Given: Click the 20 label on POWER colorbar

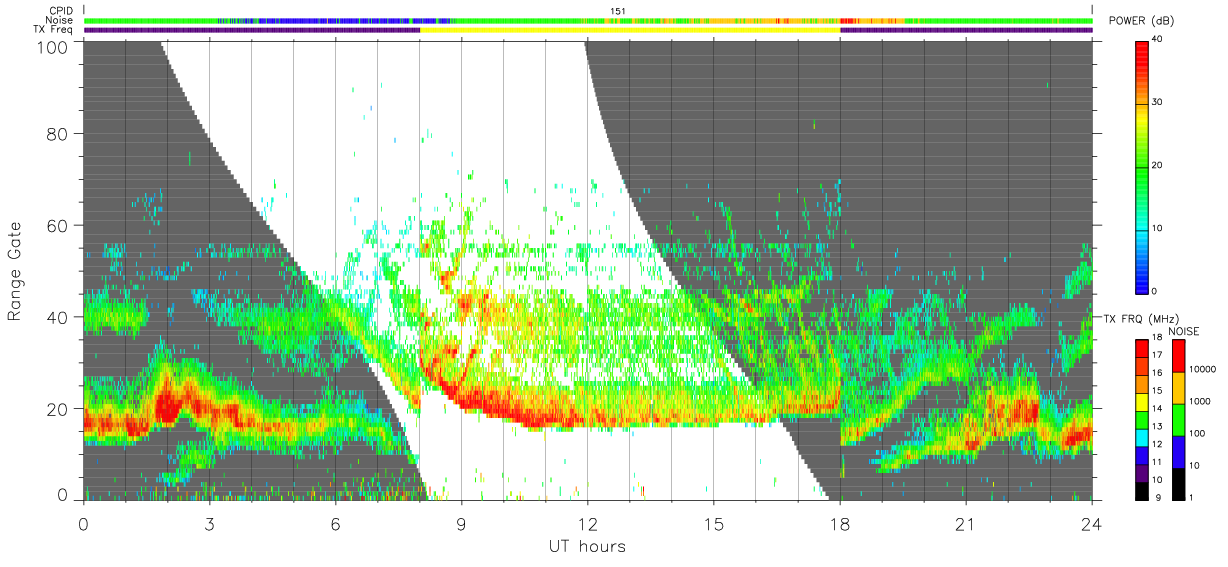Looking at the screenshot, I should click(1159, 165).
